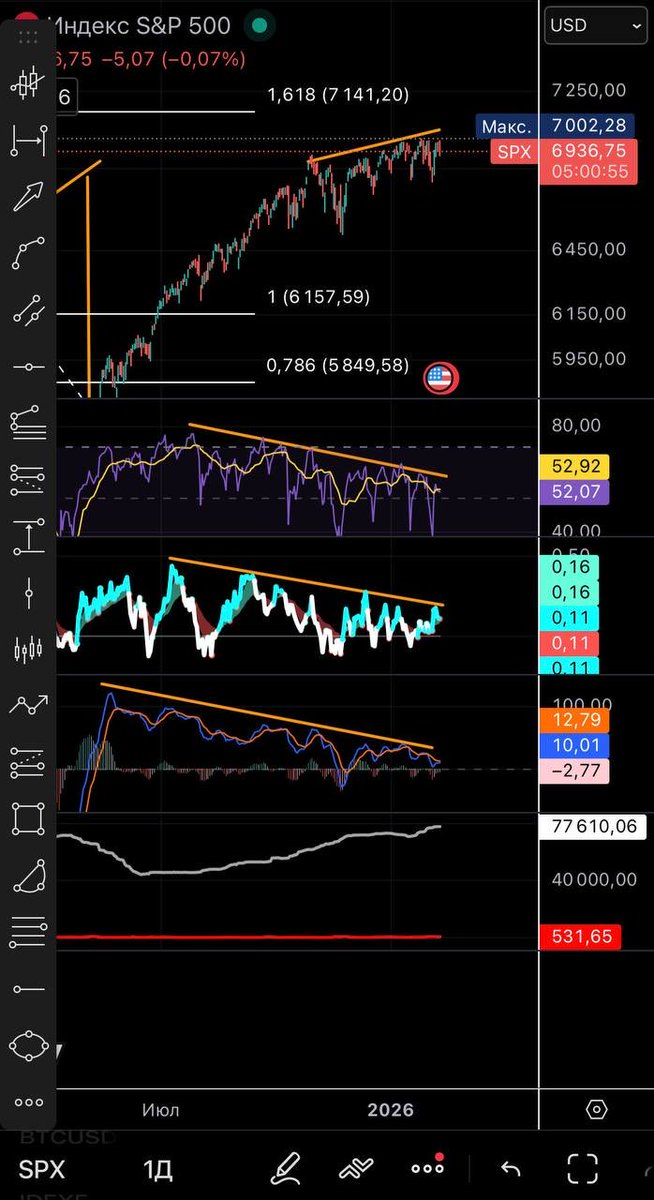Select the curved path drawing tool
Image resolution: width=654 pixels, height=1200 pixels.
point(28,253)
